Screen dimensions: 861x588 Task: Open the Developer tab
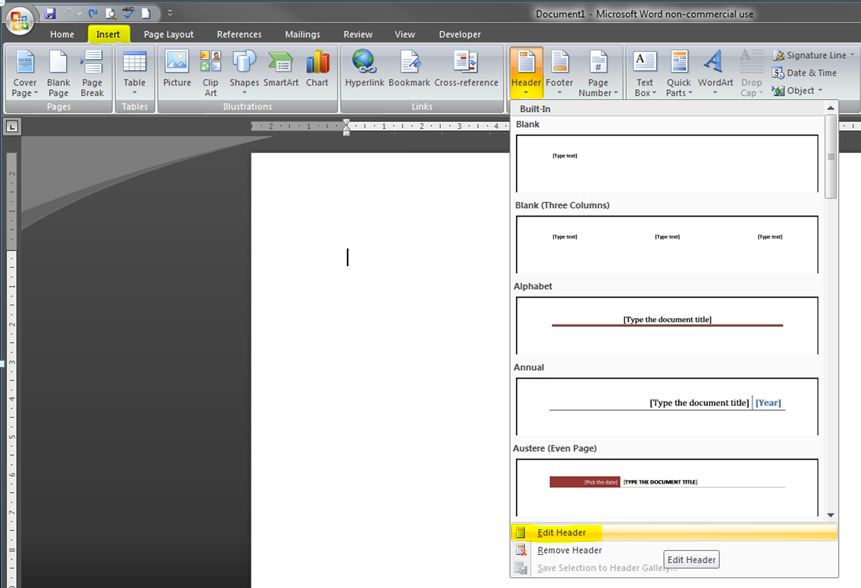point(460,34)
